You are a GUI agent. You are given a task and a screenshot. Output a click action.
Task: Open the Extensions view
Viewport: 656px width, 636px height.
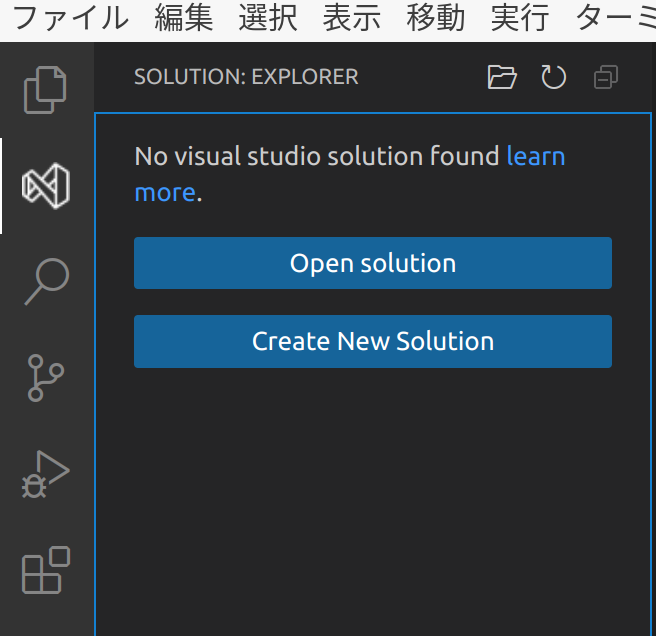[x=46, y=570]
